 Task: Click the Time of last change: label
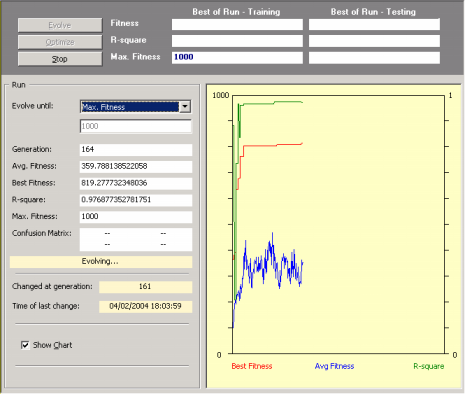click(x=46, y=306)
